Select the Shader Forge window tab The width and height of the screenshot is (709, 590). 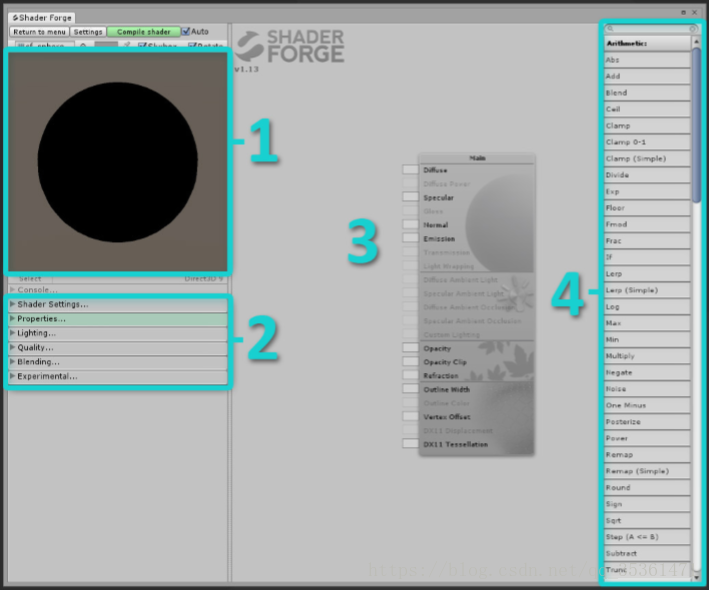pyautogui.click(x=42, y=18)
